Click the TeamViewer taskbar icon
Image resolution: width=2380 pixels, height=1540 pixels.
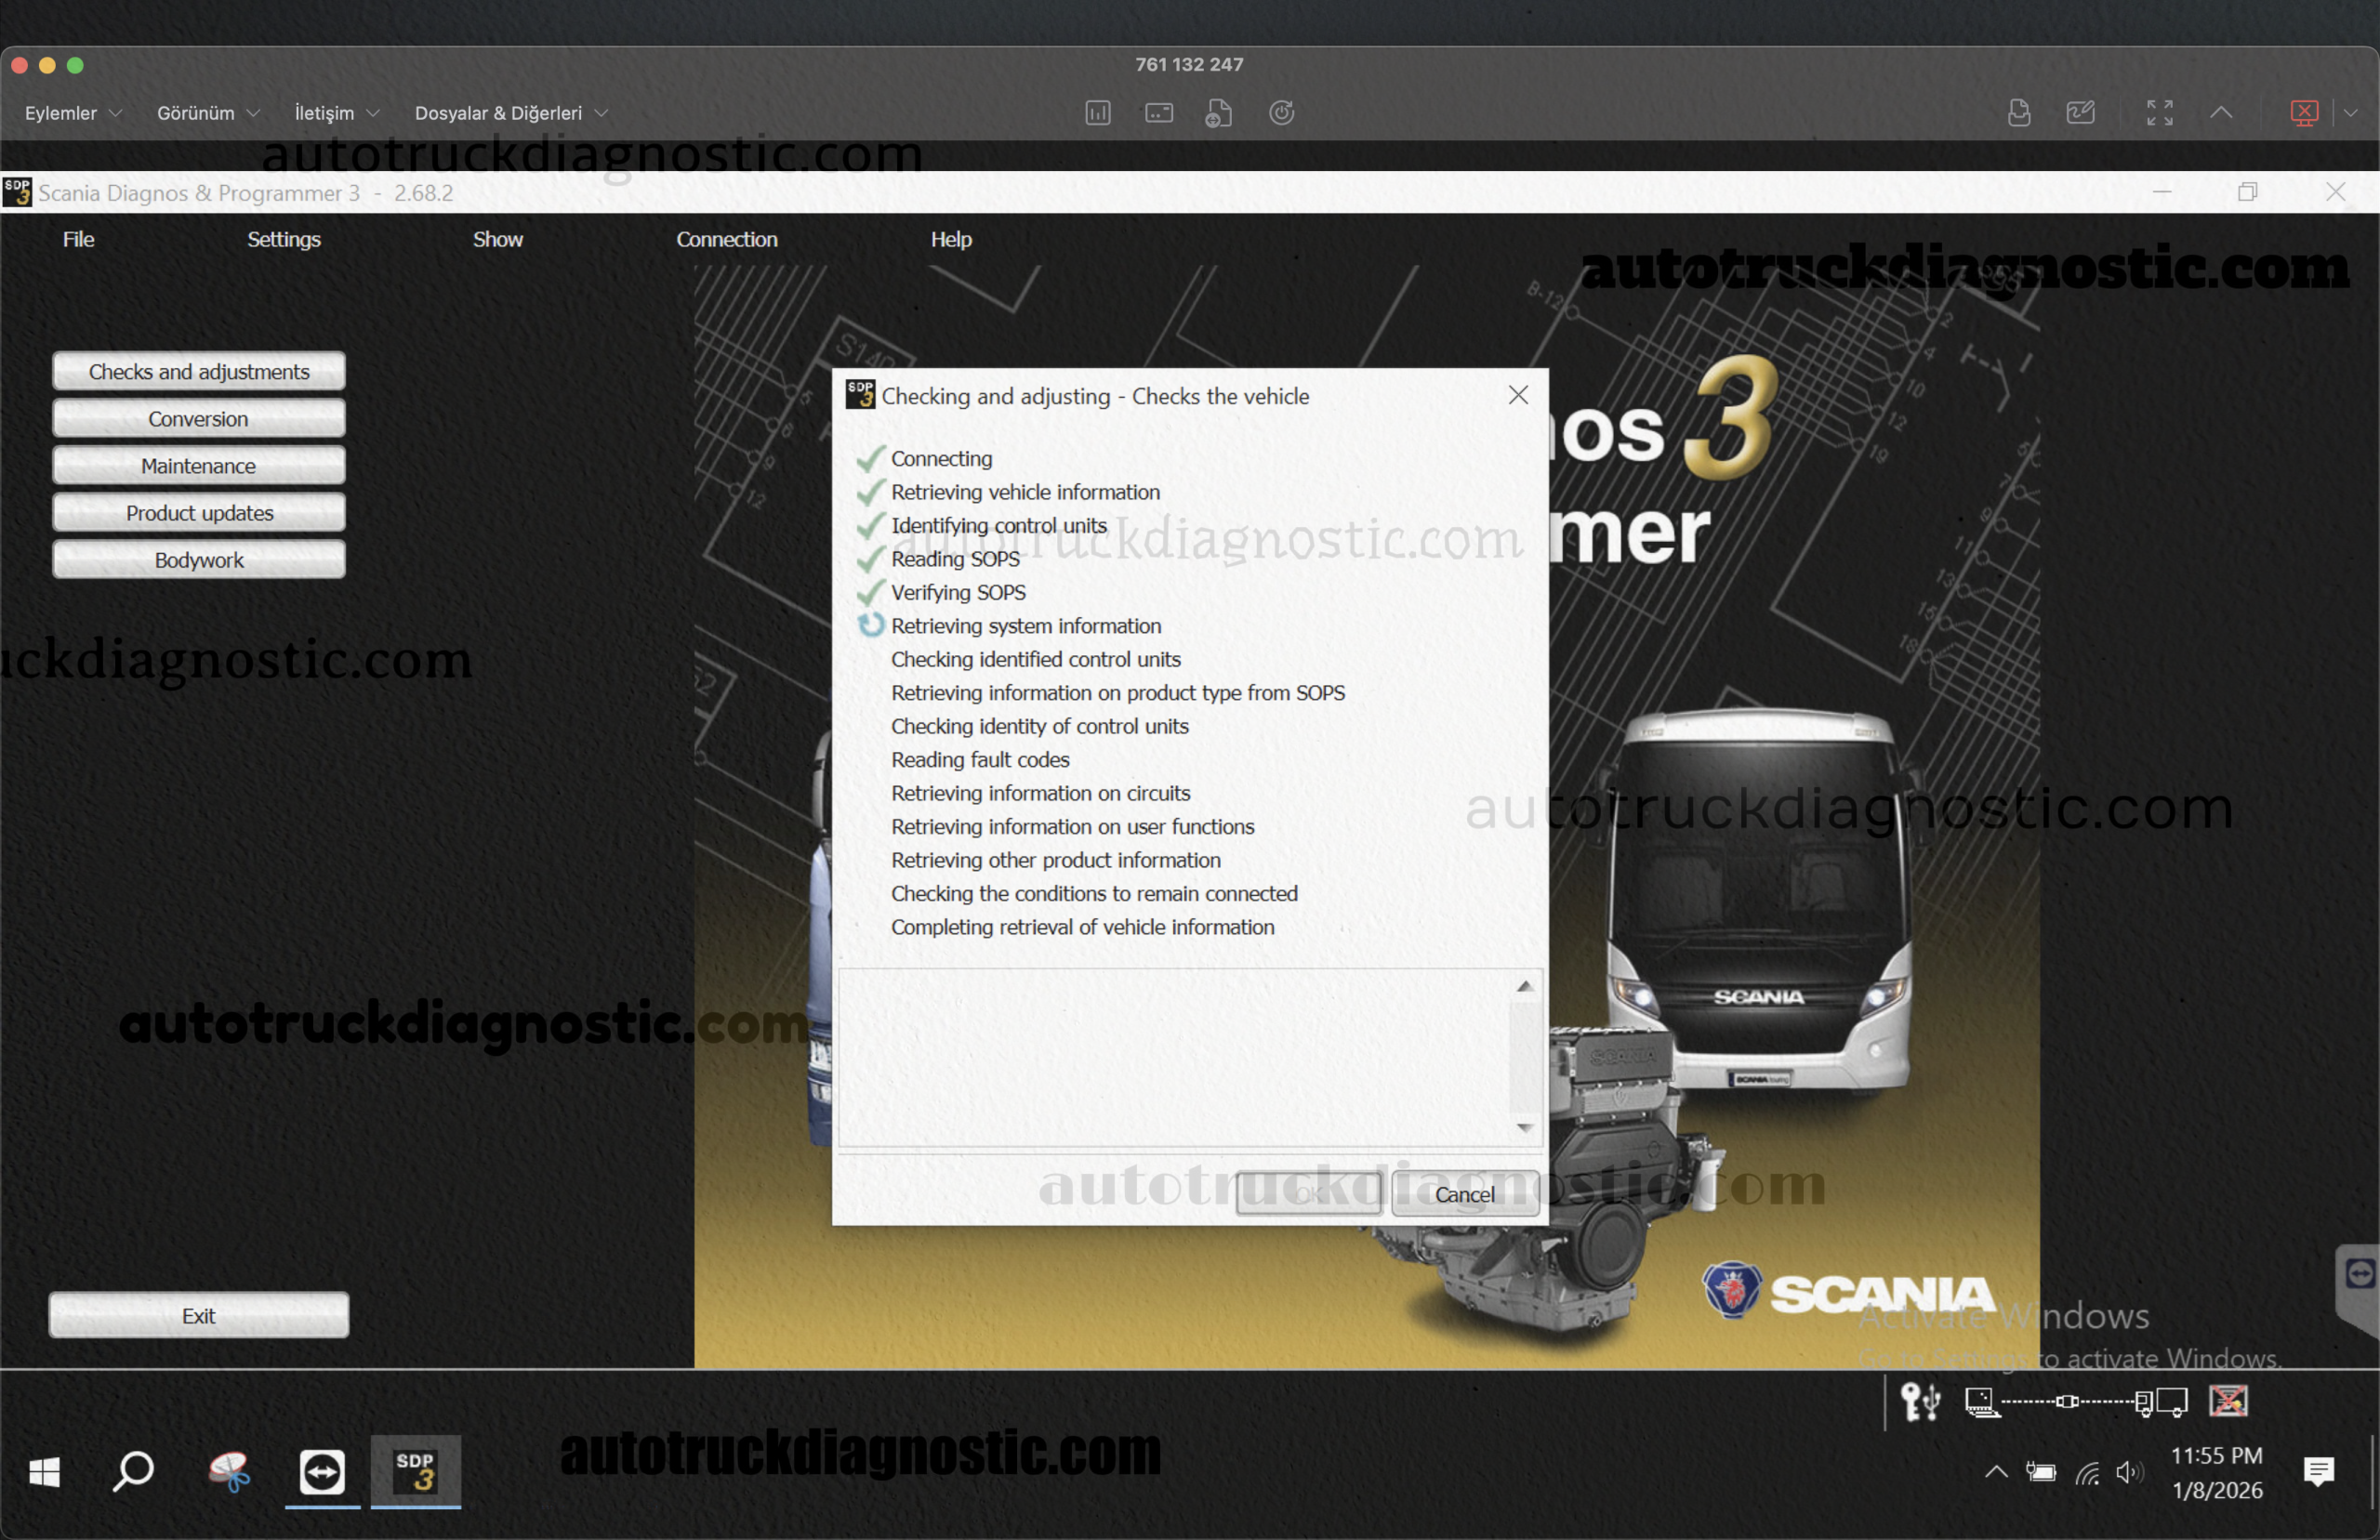tap(322, 1471)
